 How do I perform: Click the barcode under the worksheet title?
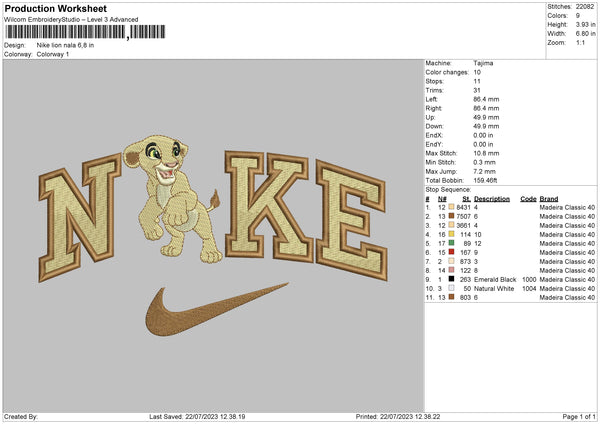pos(65,32)
